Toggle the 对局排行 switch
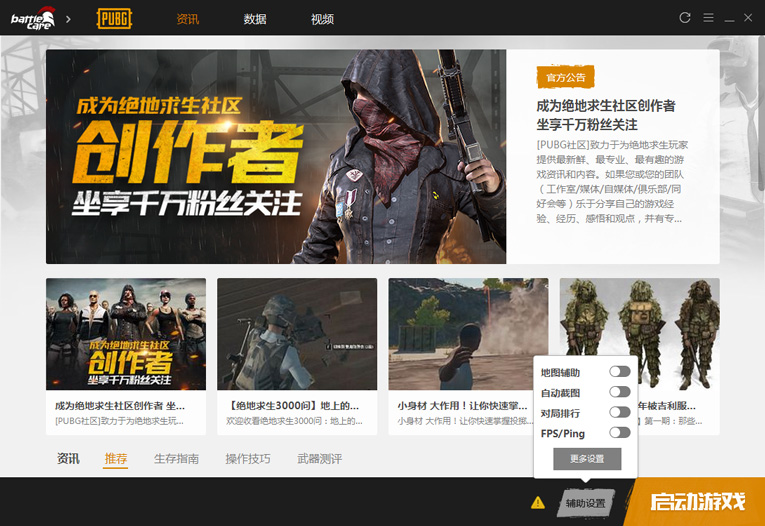This screenshot has width=765, height=526. pyautogui.click(x=620, y=412)
